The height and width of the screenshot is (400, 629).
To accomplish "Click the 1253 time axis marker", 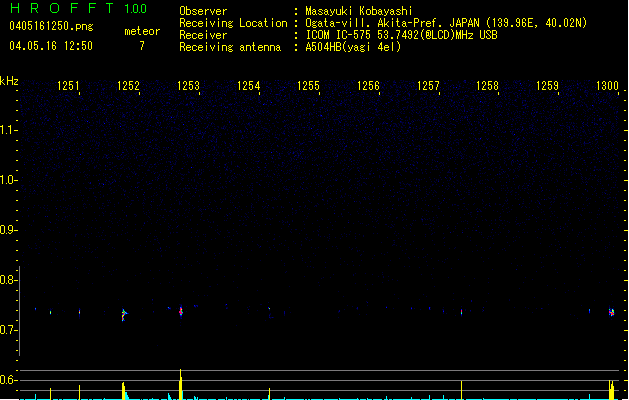I will [188, 86].
